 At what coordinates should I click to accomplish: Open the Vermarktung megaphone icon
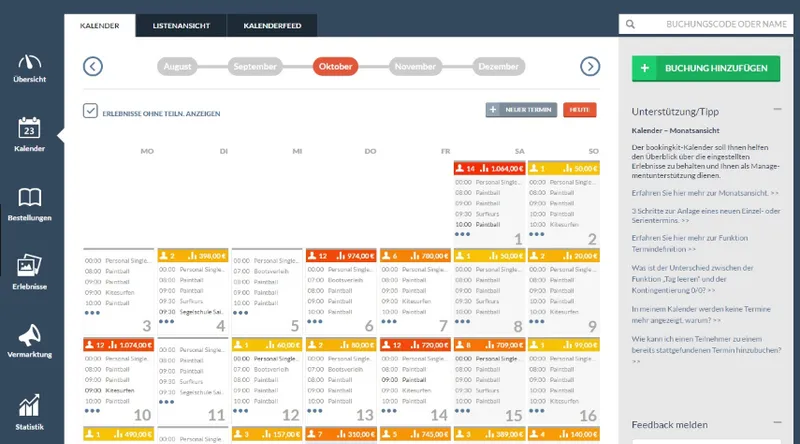(30, 335)
